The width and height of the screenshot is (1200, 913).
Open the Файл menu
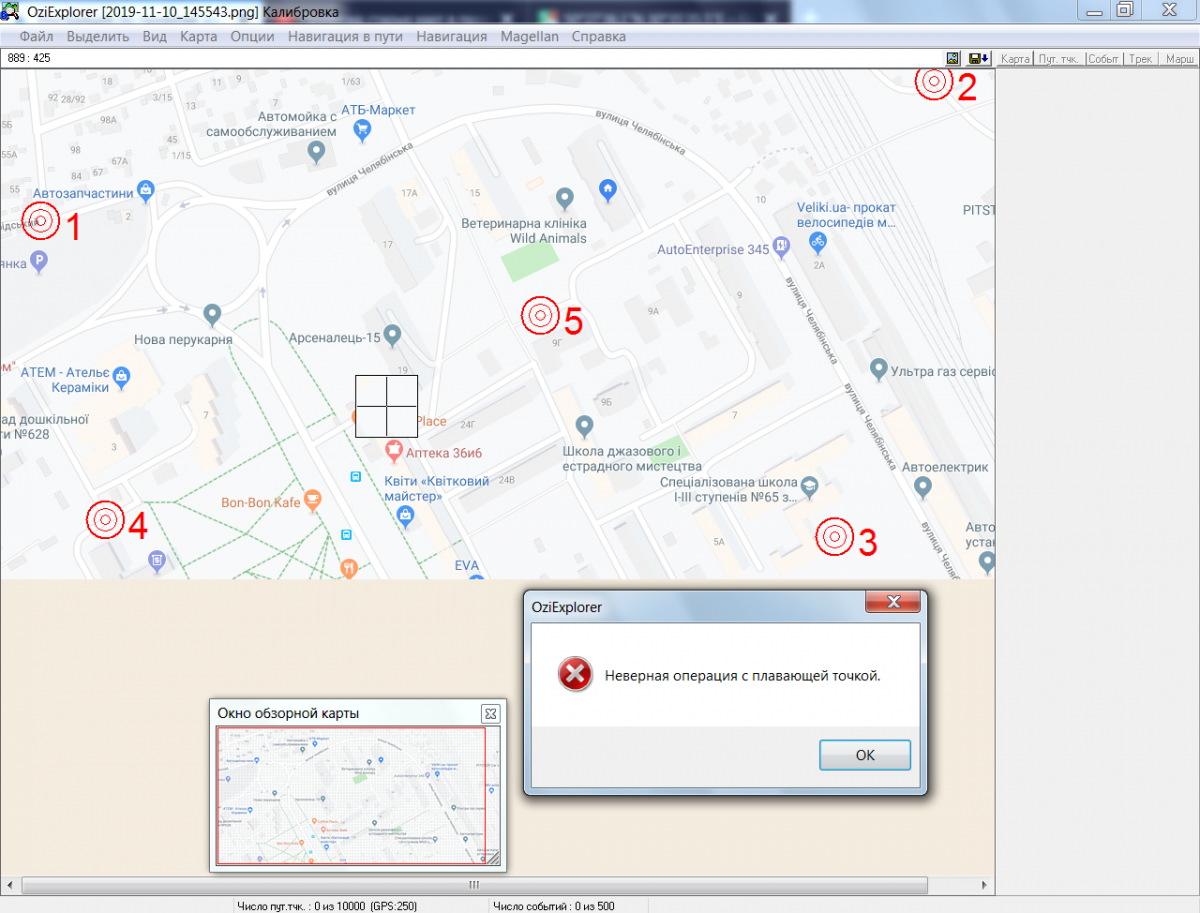(x=37, y=36)
